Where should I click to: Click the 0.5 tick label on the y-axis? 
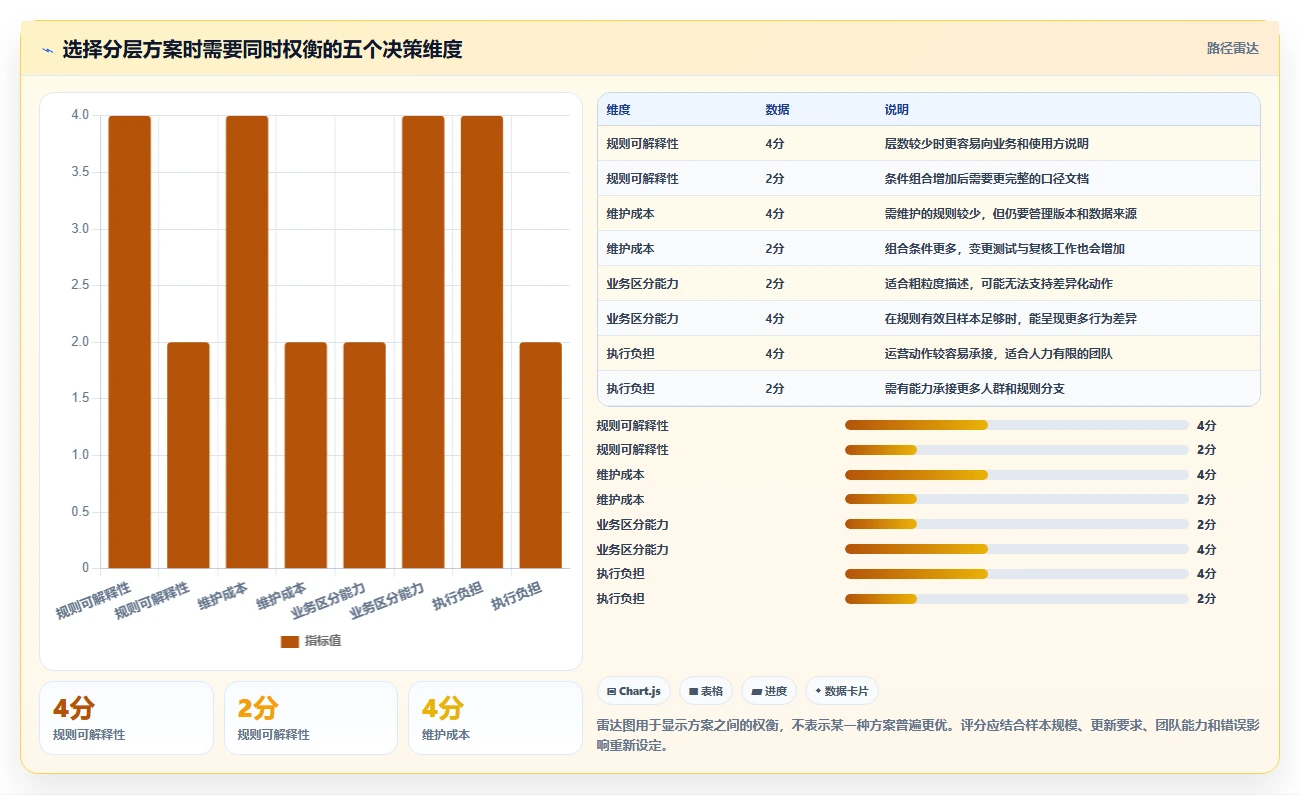pyautogui.click(x=80, y=512)
